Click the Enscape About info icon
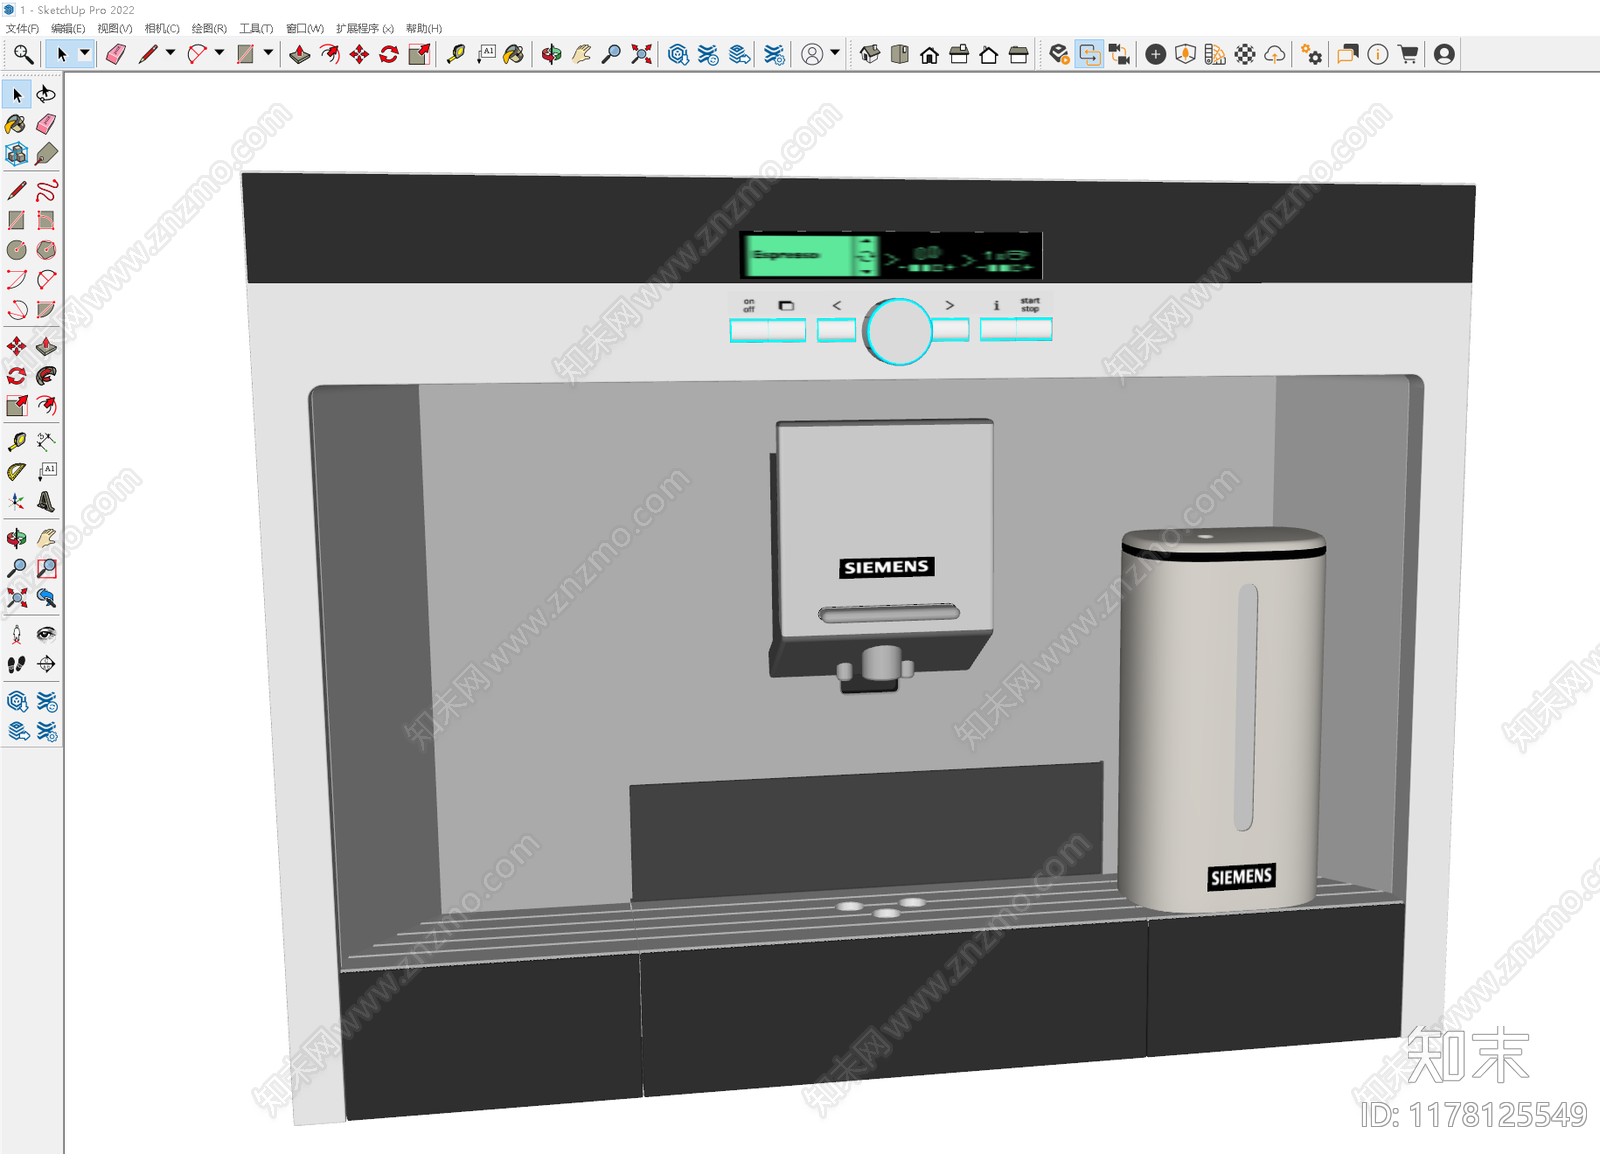The image size is (1600, 1154). coord(1378,54)
